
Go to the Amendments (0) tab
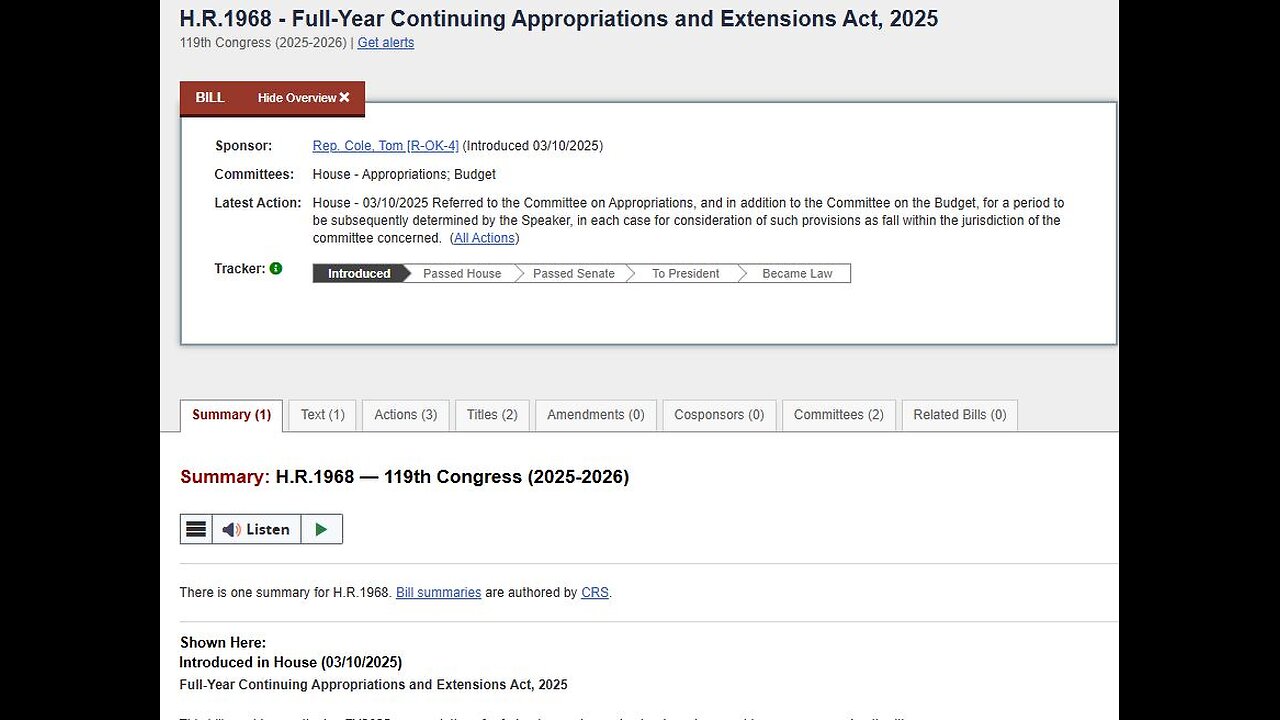click(596, 415)
